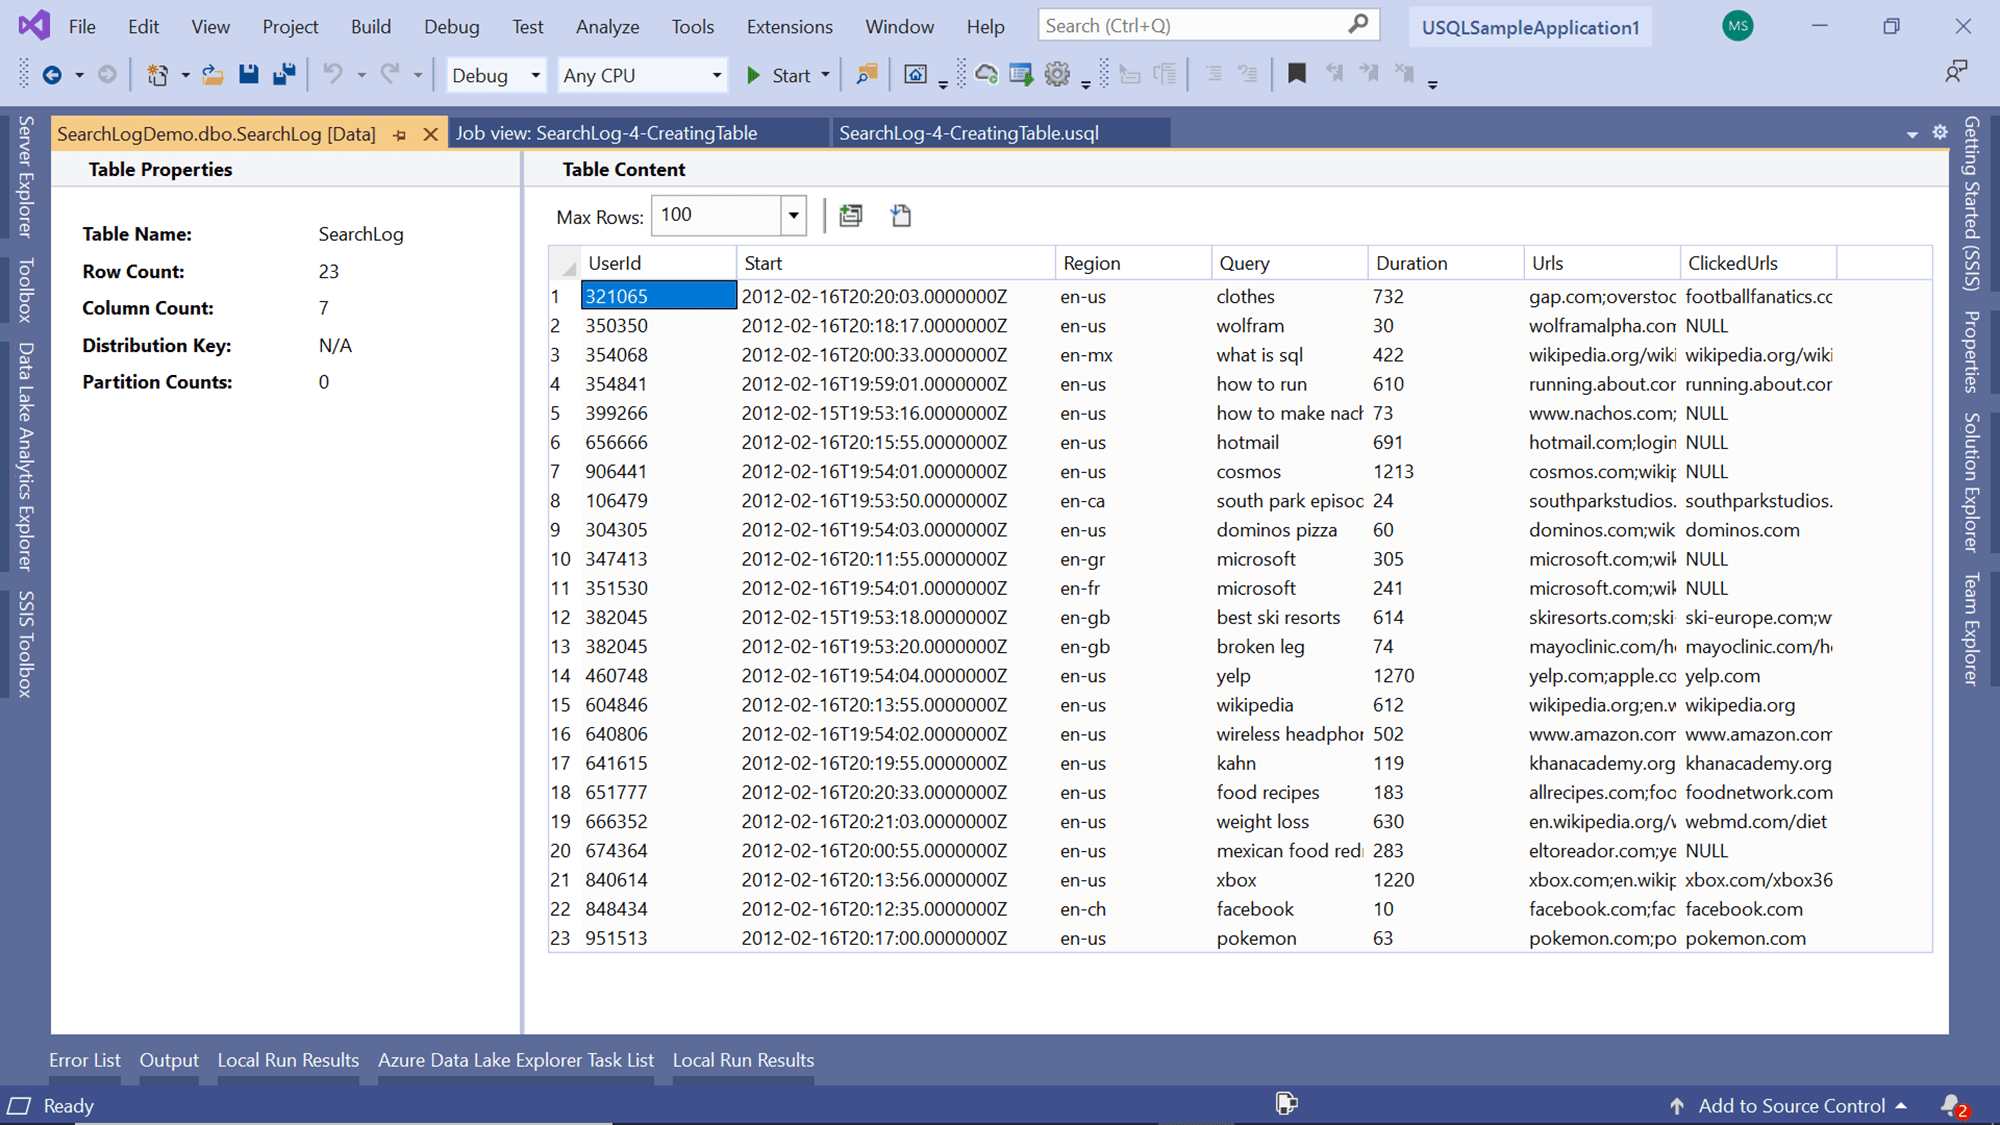Open the Any CPU platform dropdown
Image resolution: width=2000 pixels, height=1125 pixels.
point(716,75)
